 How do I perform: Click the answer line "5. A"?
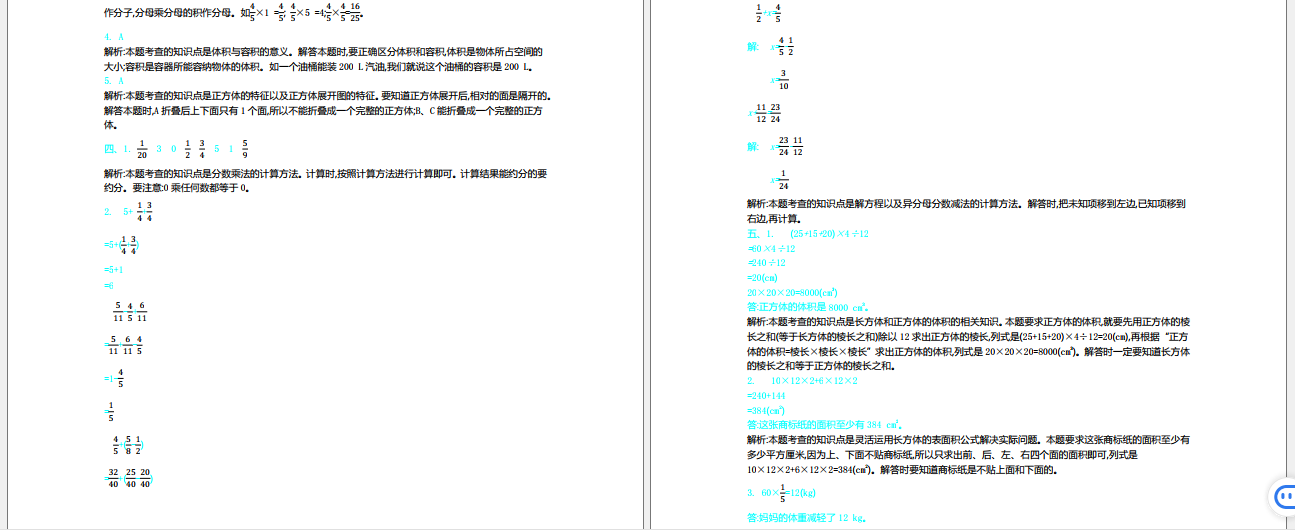pos(114,80)
